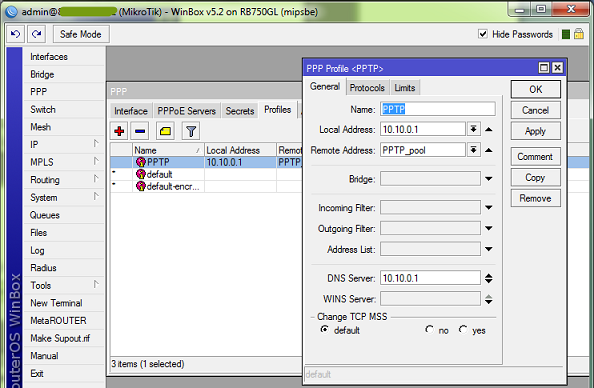The width and height of the screenshot is (594, 388).
Task: Click the default-encr profile row icon
Action: 141,186
